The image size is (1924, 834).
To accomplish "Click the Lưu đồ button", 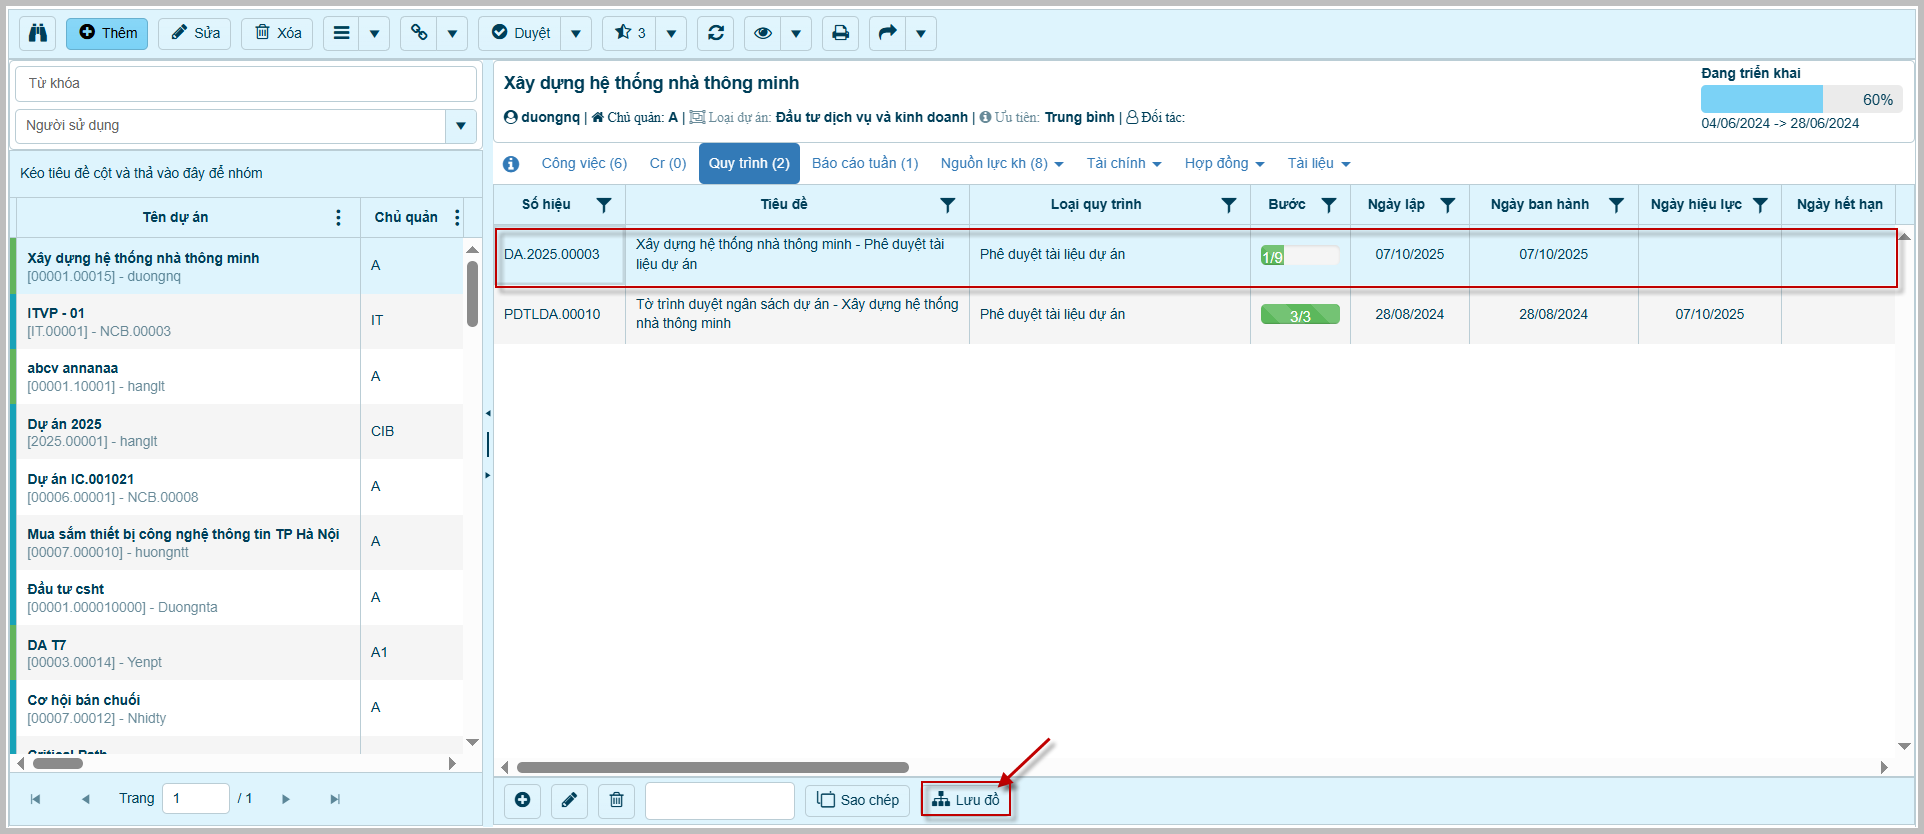I will click(966, 800).
